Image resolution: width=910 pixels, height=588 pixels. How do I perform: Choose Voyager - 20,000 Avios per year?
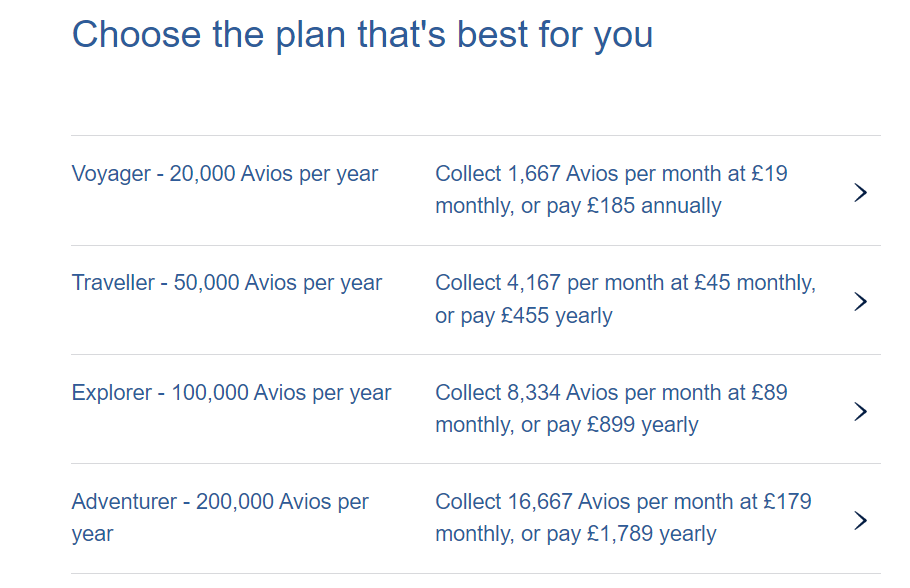[225, 174]
